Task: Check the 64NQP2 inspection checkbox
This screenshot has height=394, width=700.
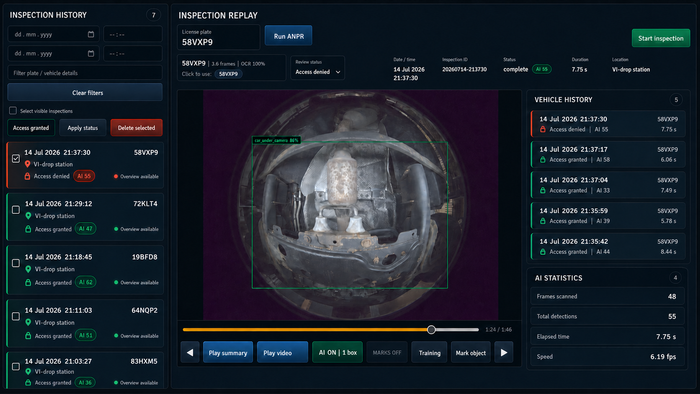Action: 16,316
